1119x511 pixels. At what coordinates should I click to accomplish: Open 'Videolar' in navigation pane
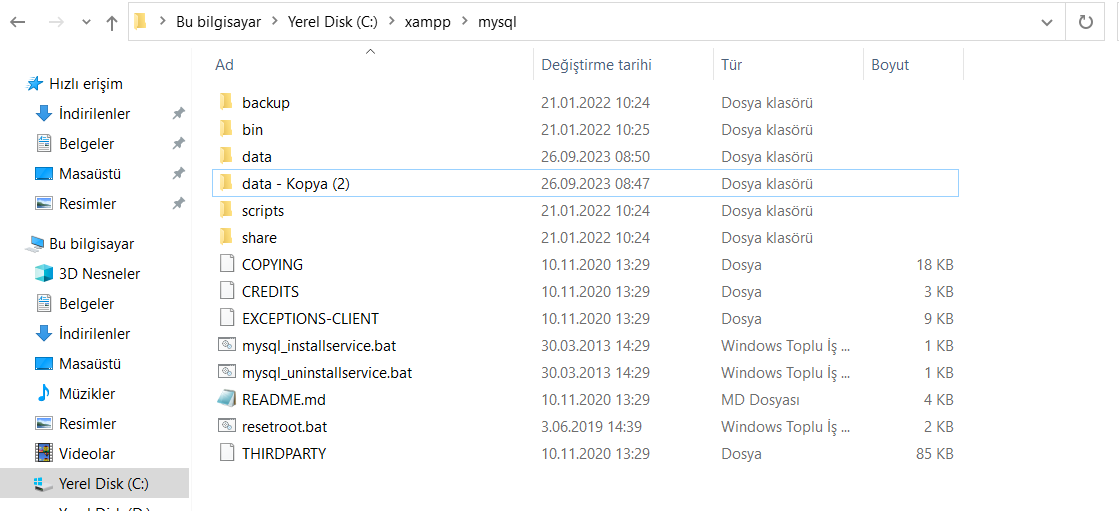(x=87, y=453)
